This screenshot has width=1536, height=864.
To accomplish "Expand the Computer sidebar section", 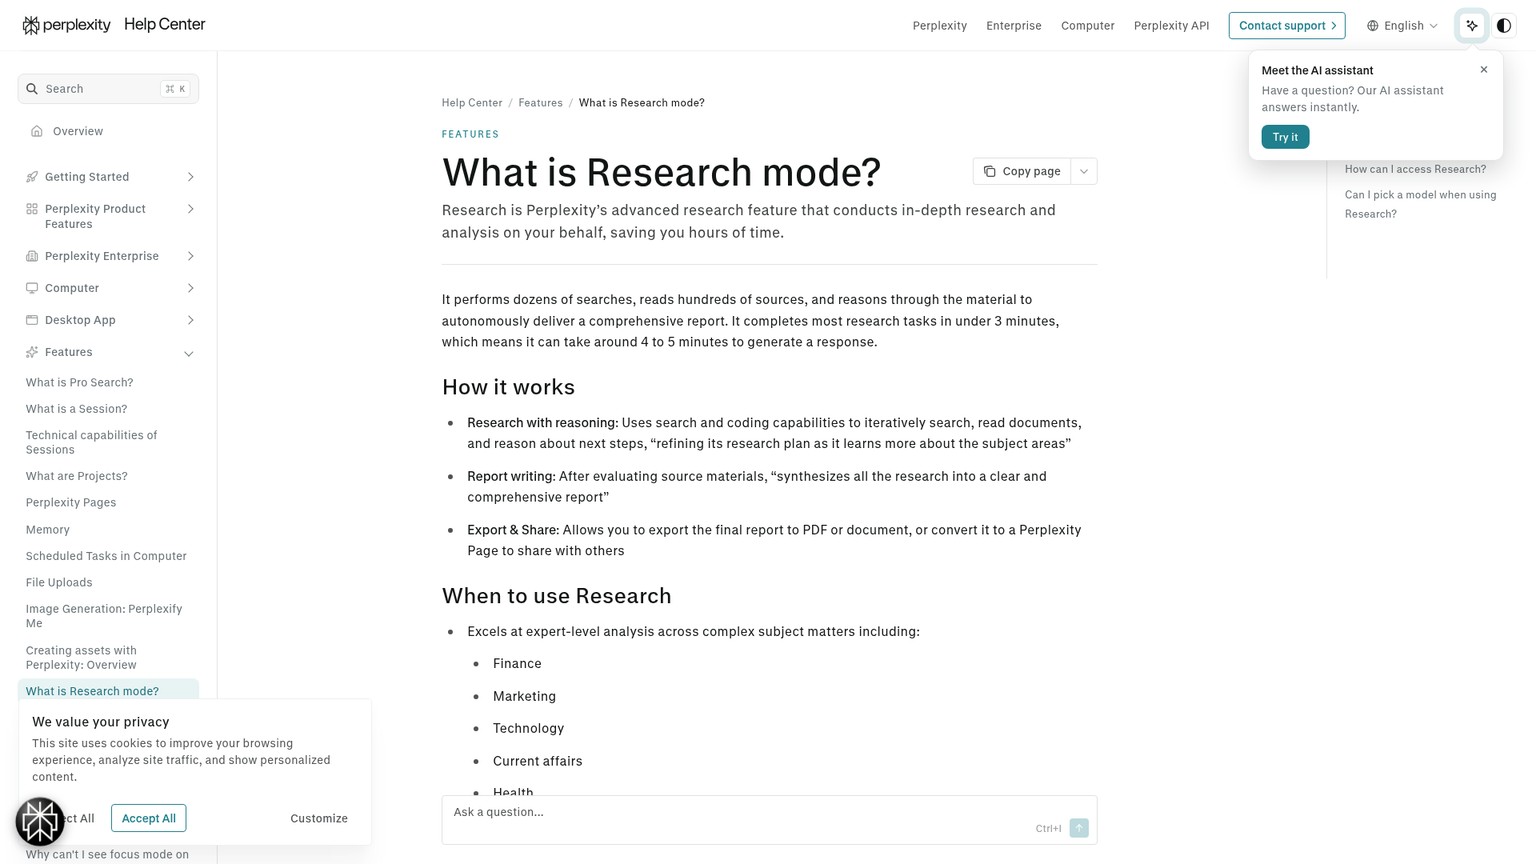I will 190,288.
